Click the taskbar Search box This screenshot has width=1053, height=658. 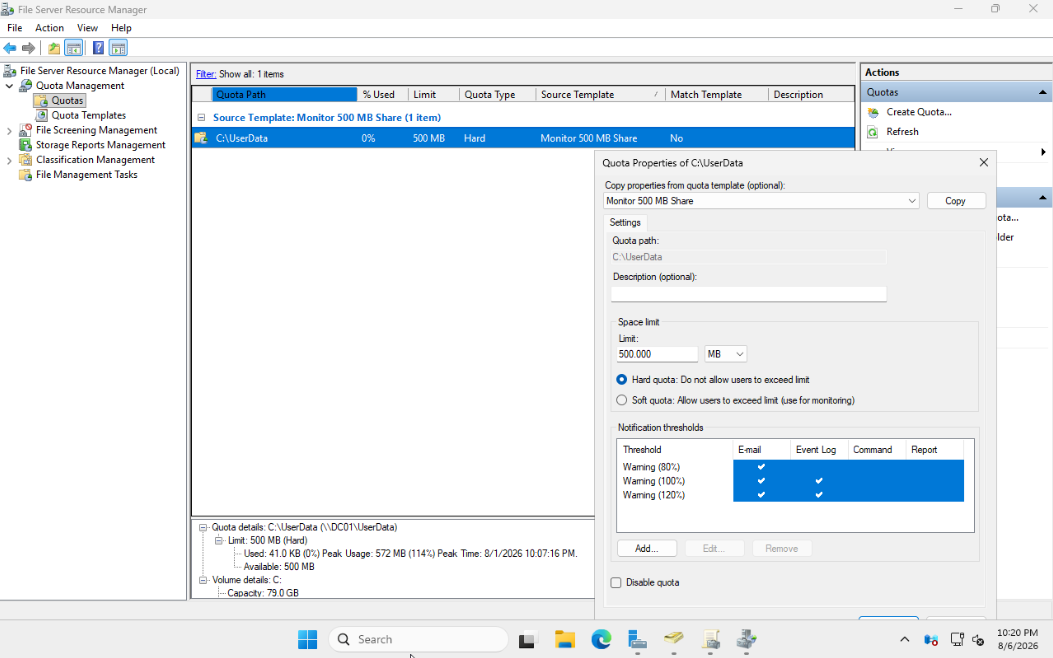(x=418, y=639)
